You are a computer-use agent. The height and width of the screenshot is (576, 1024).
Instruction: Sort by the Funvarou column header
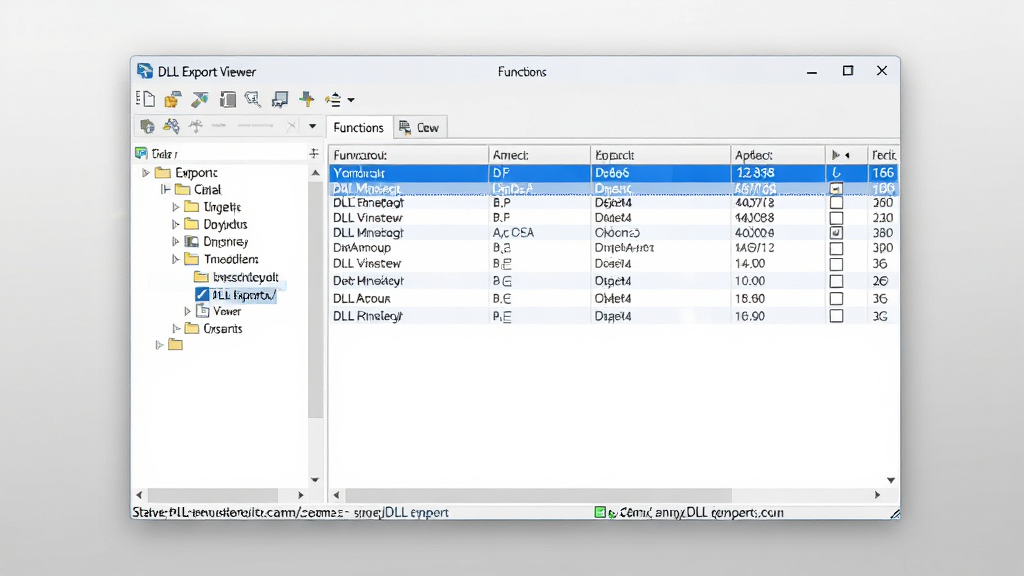[408, 155]
